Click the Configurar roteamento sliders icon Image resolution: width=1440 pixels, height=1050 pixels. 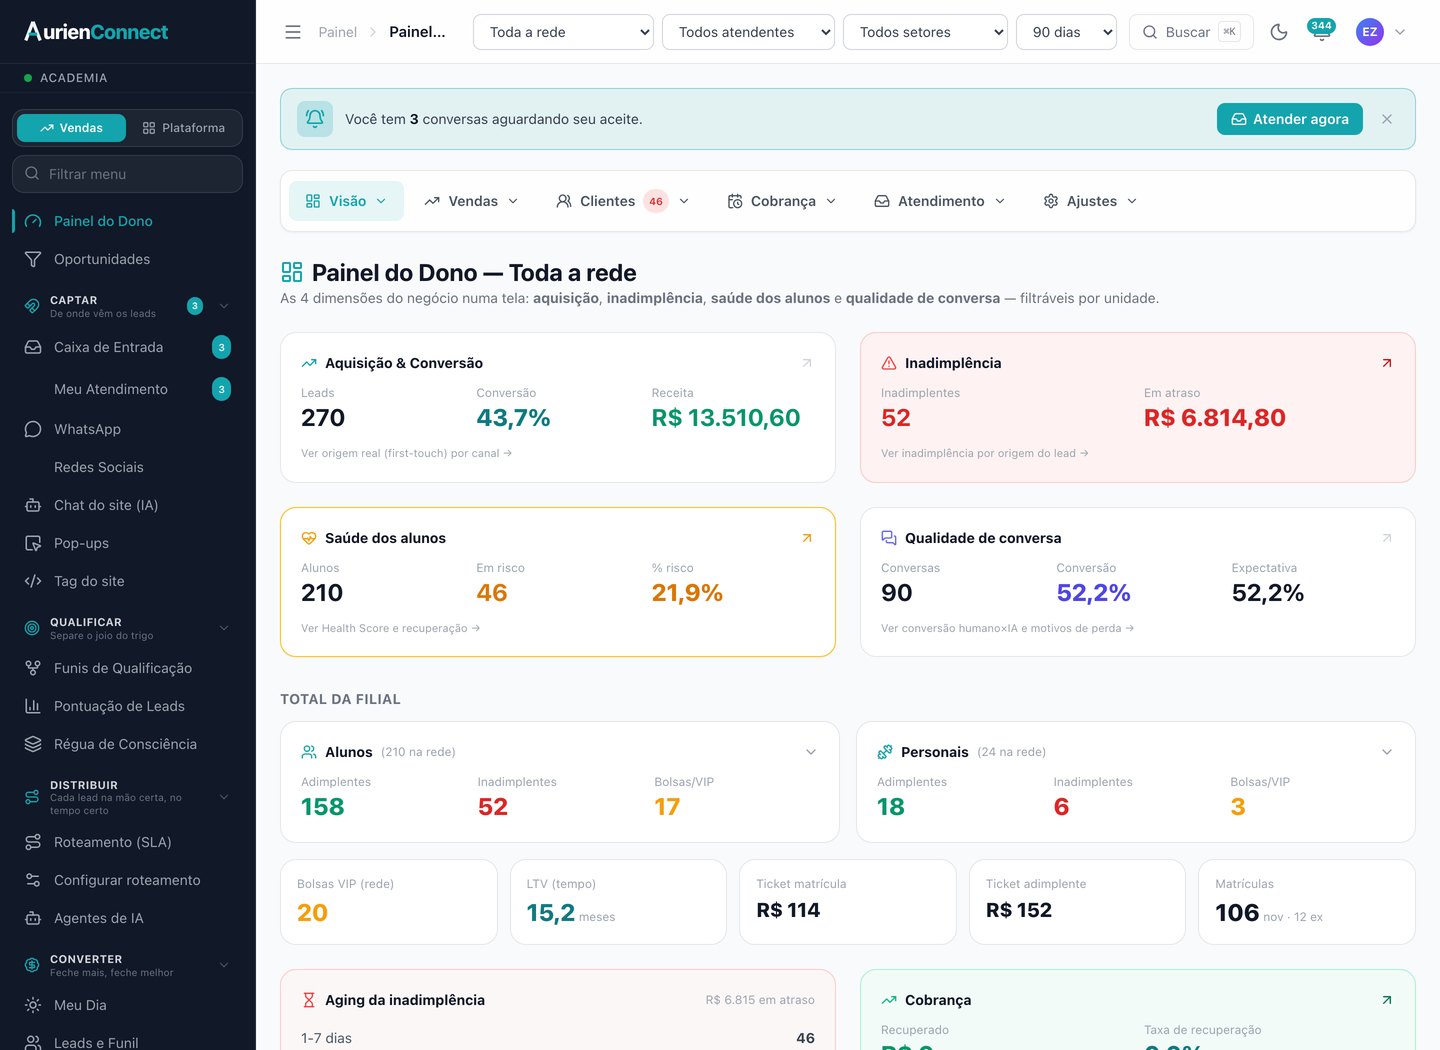coord(33,880)
